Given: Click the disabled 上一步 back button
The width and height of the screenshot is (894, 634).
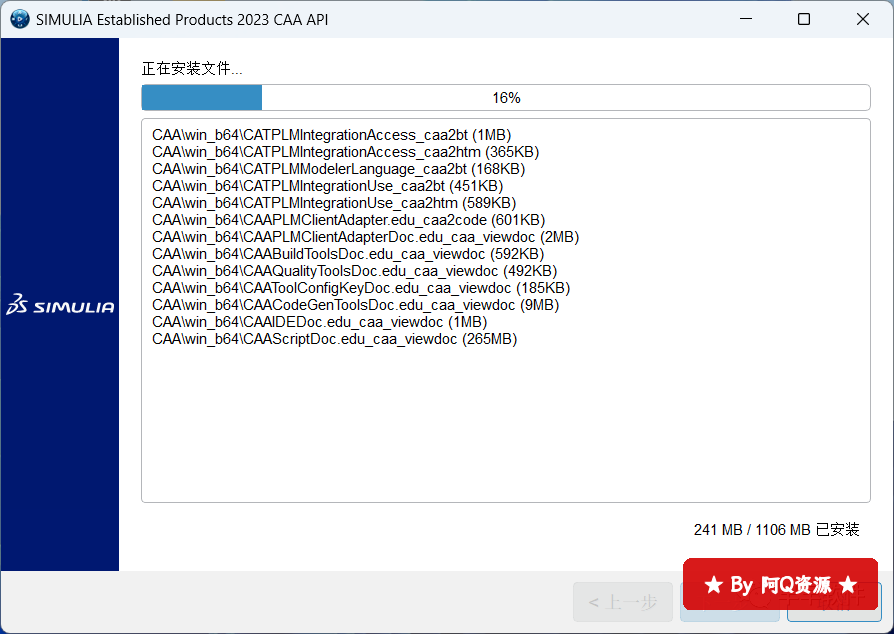Looking at the screenshot, I should (x=622, y=602).
